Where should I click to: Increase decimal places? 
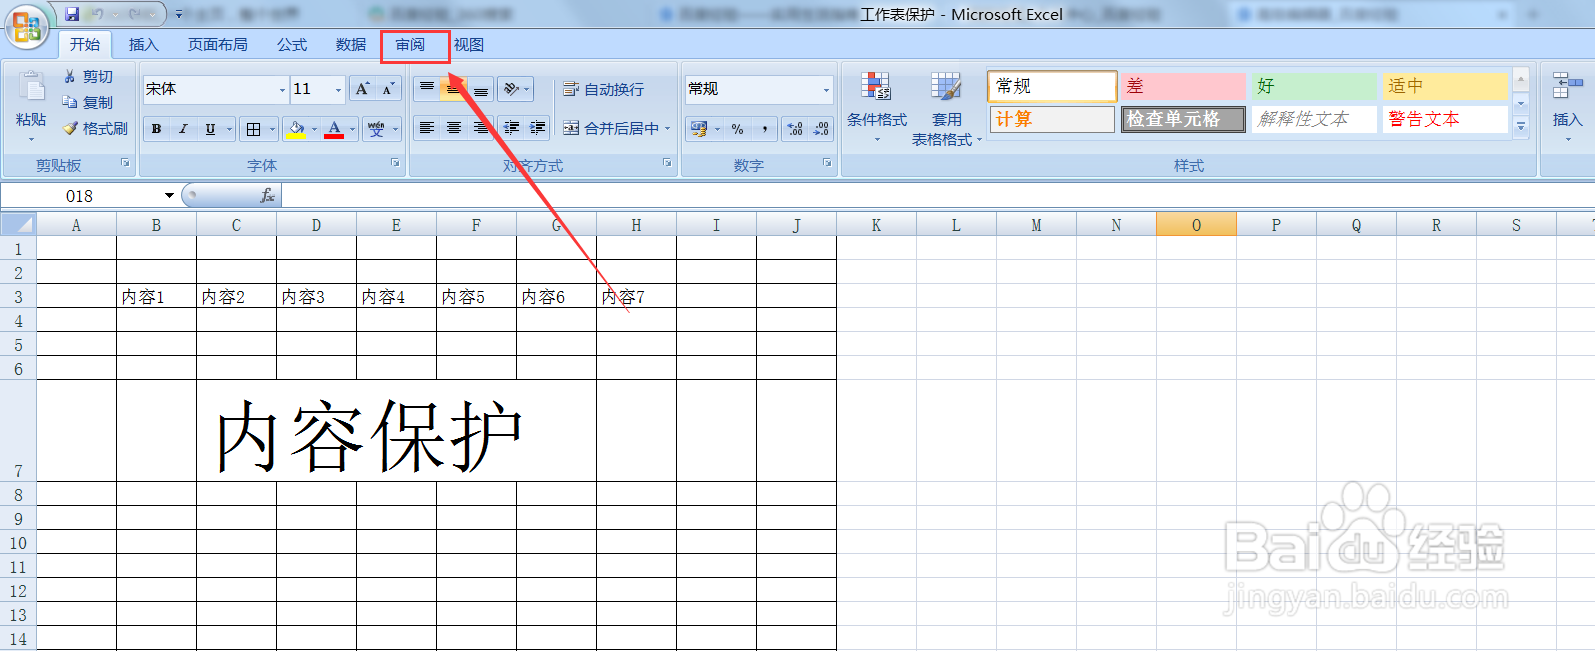795,129
